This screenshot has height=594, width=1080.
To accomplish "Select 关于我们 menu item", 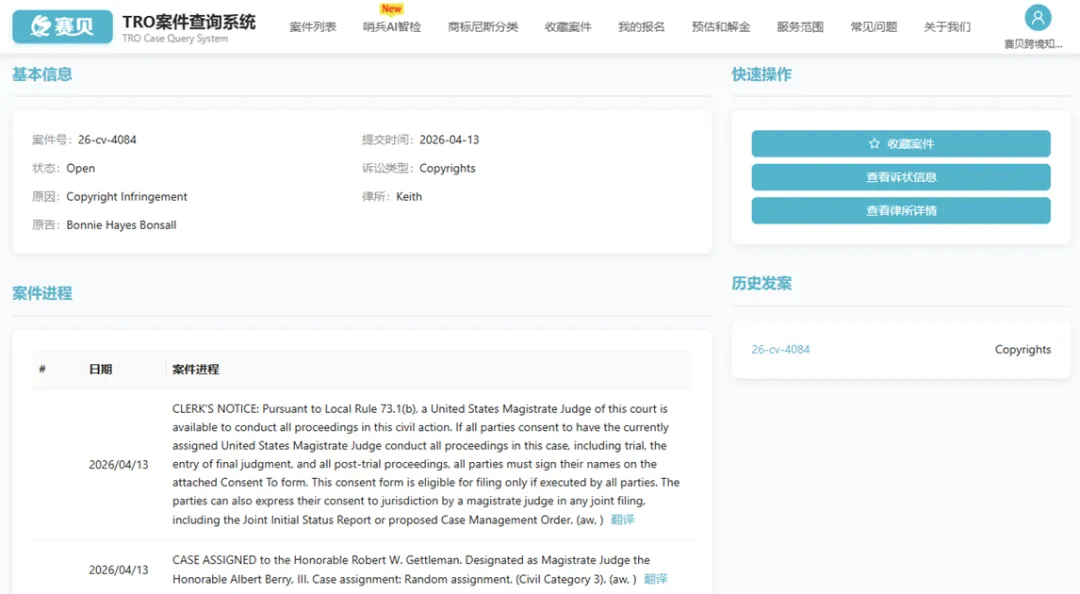I will click(947, 27).
